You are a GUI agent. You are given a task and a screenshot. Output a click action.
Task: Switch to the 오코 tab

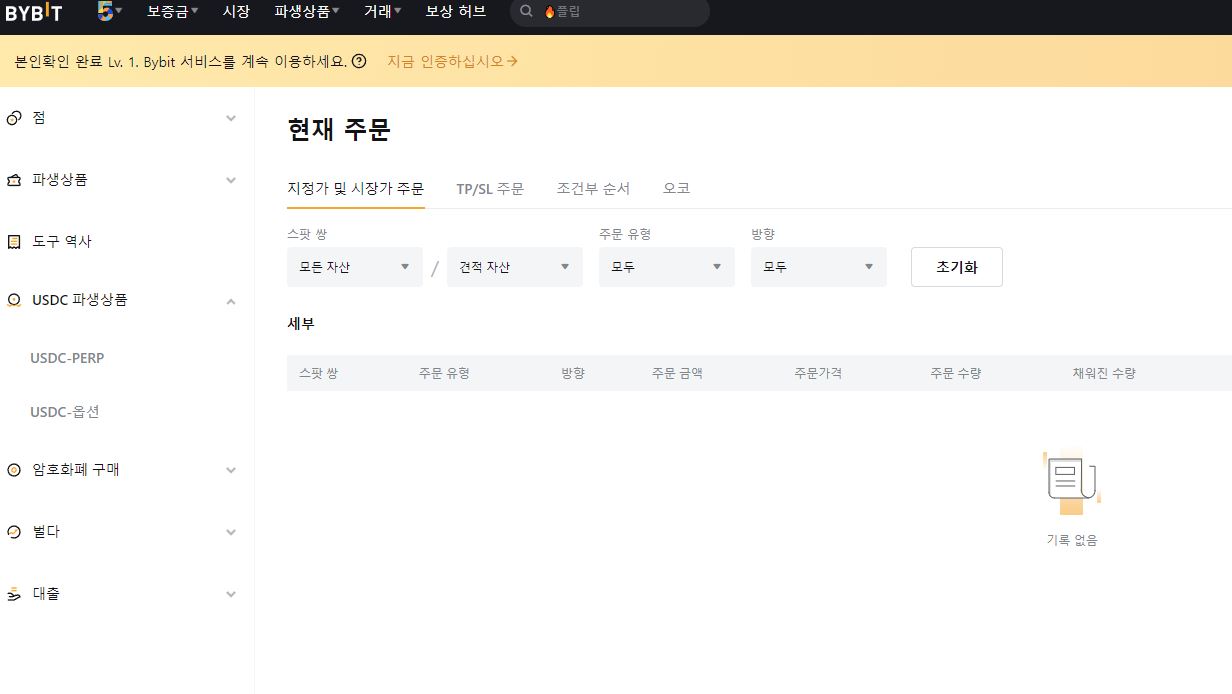[677, 188]
